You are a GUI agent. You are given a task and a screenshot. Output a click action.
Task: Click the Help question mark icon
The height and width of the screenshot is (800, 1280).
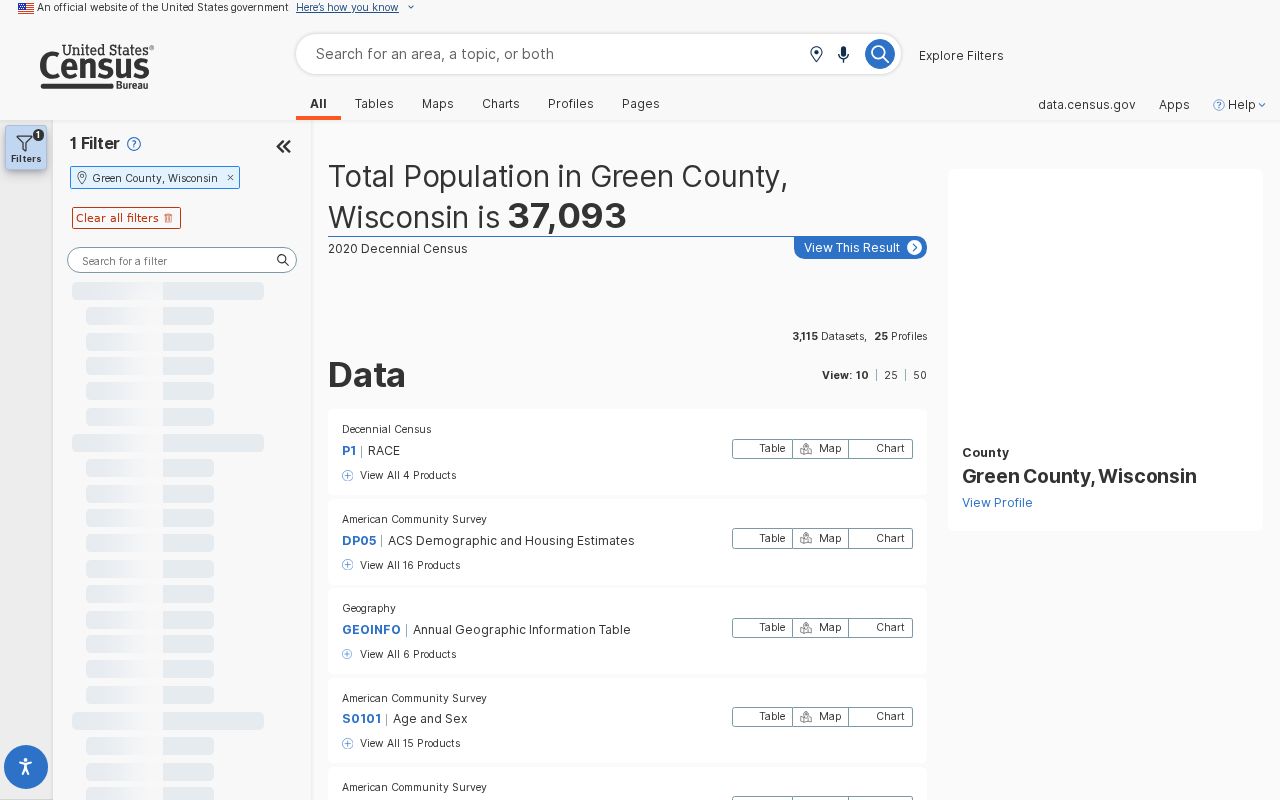(1219, 105)
